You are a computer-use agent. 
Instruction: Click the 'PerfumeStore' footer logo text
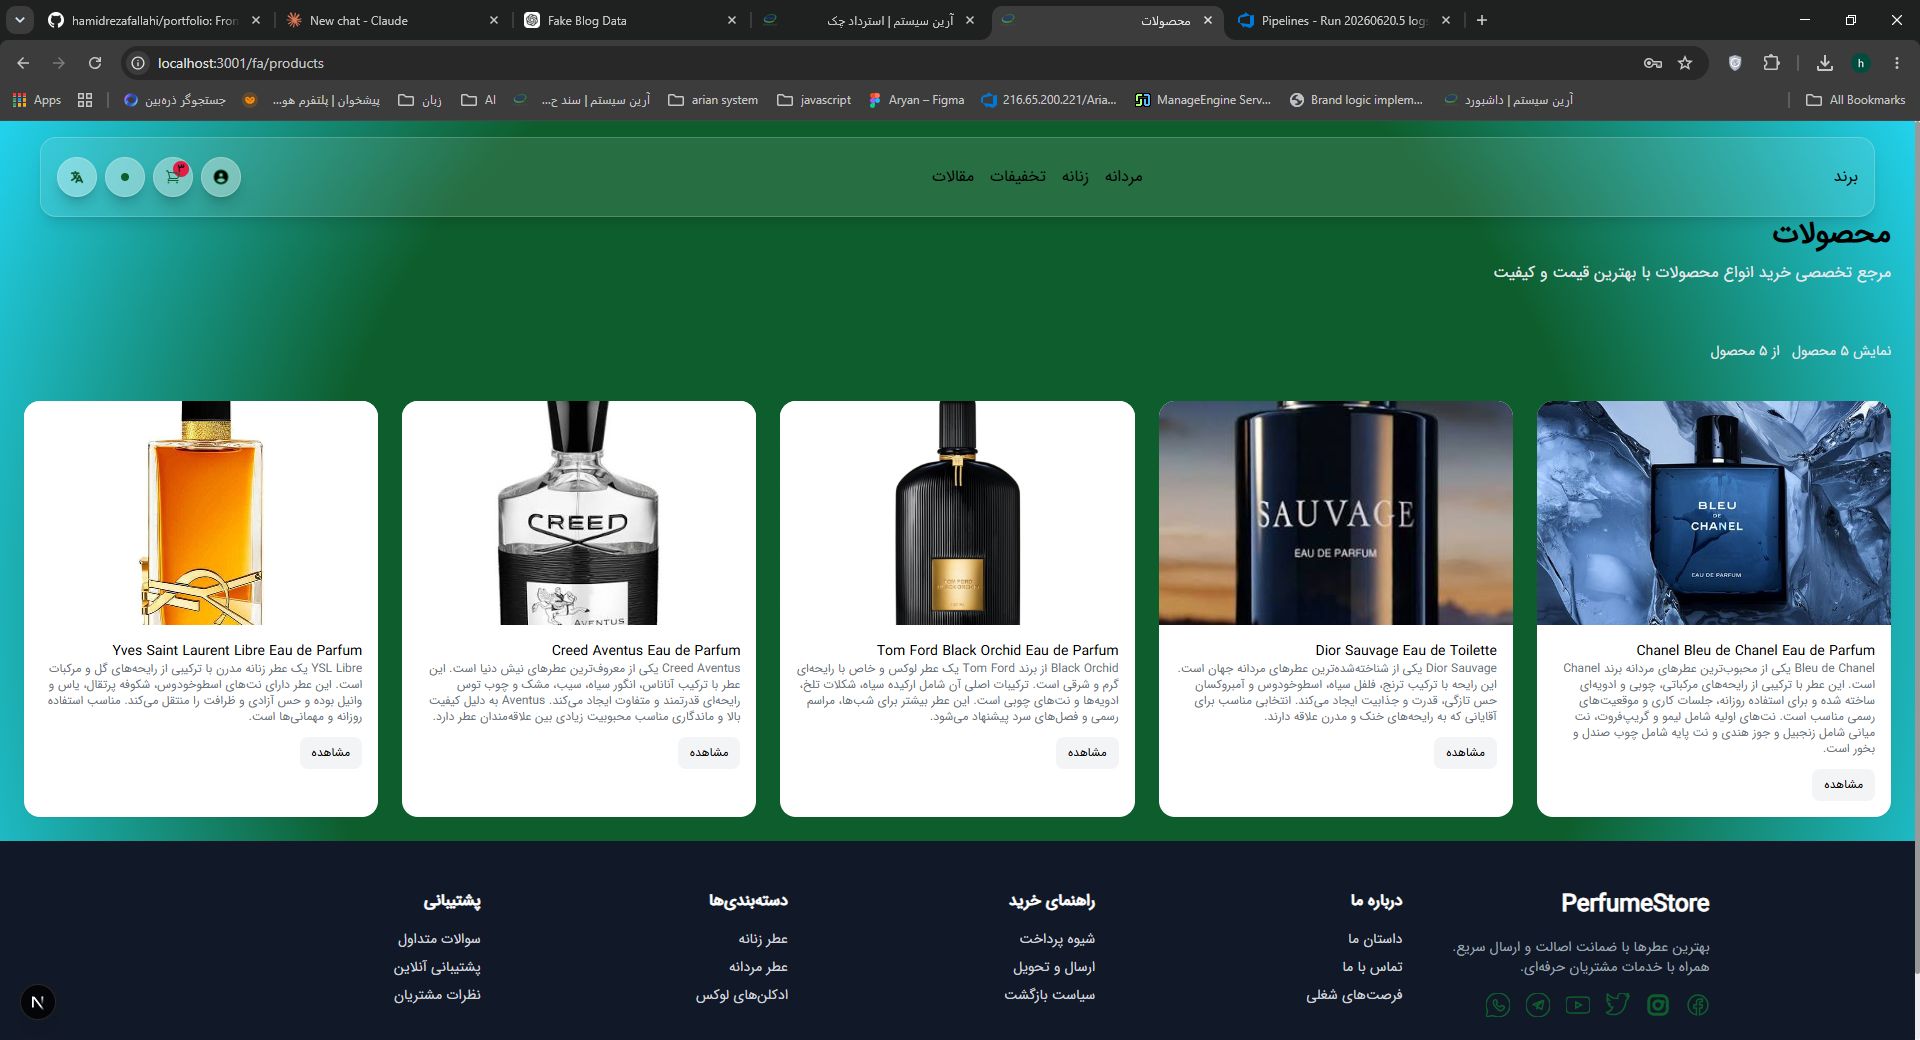(x=1636, y=903)
